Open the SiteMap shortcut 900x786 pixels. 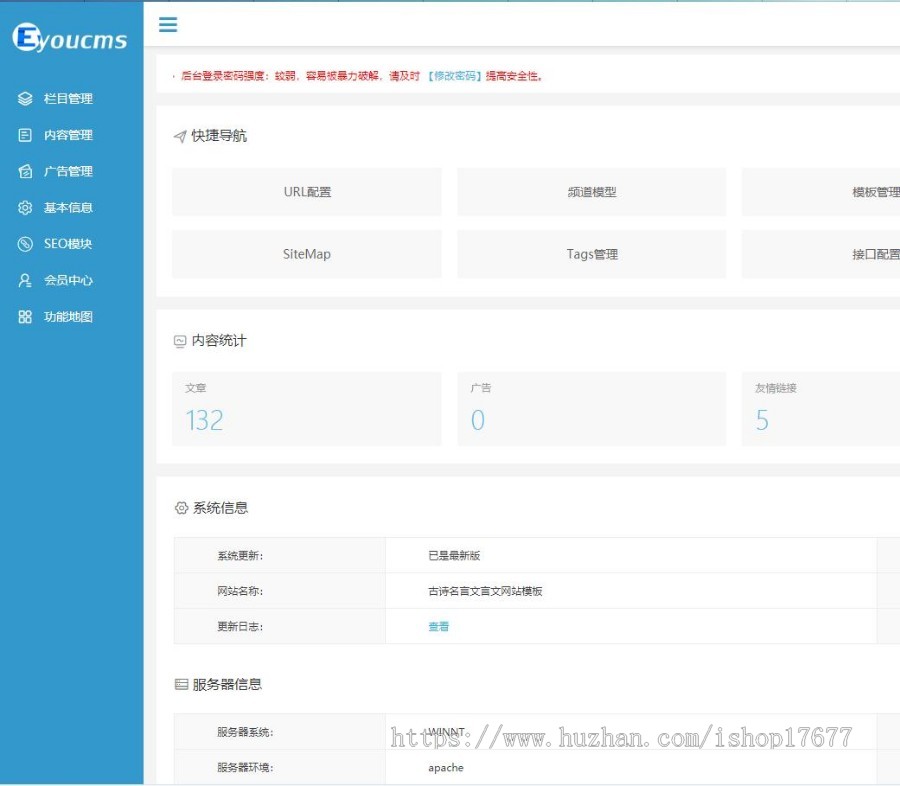pyautogui.click(x=307, y=254)
